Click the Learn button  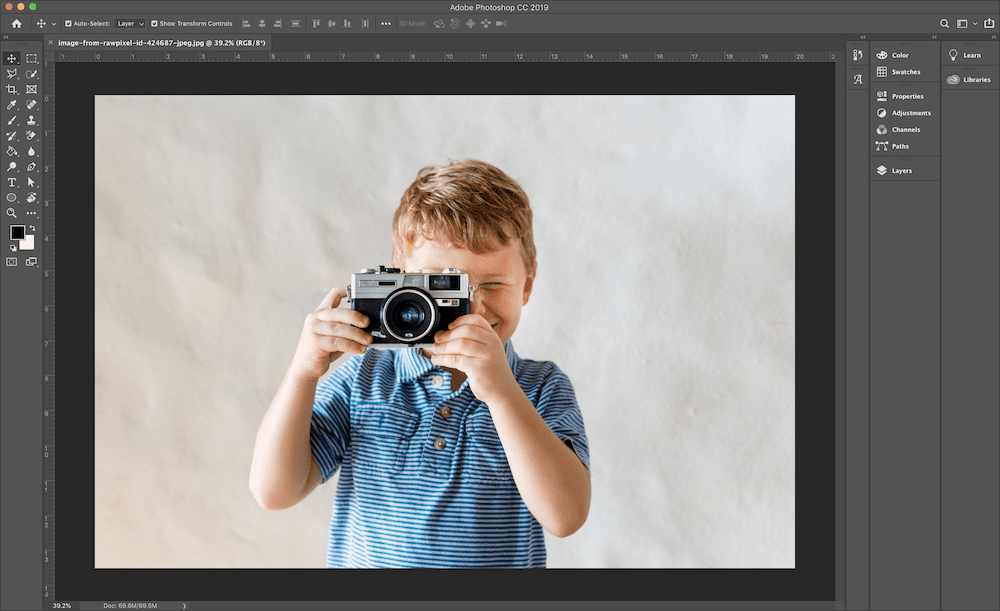[971, 55]
